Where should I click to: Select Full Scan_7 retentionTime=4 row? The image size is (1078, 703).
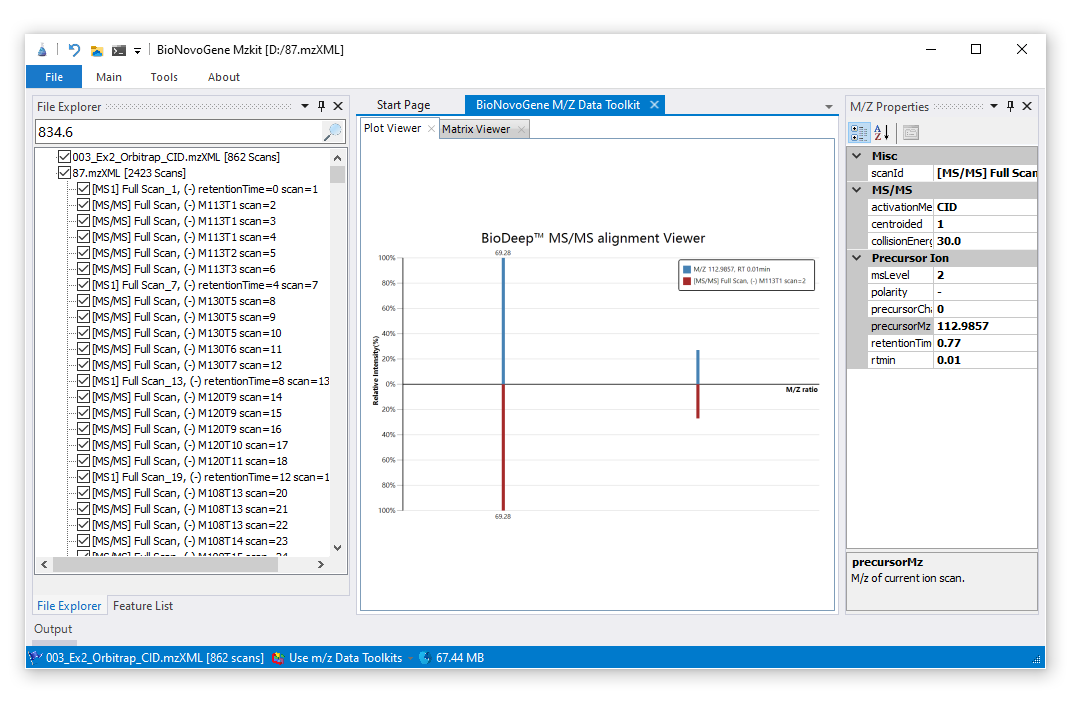tap(205, 284)
